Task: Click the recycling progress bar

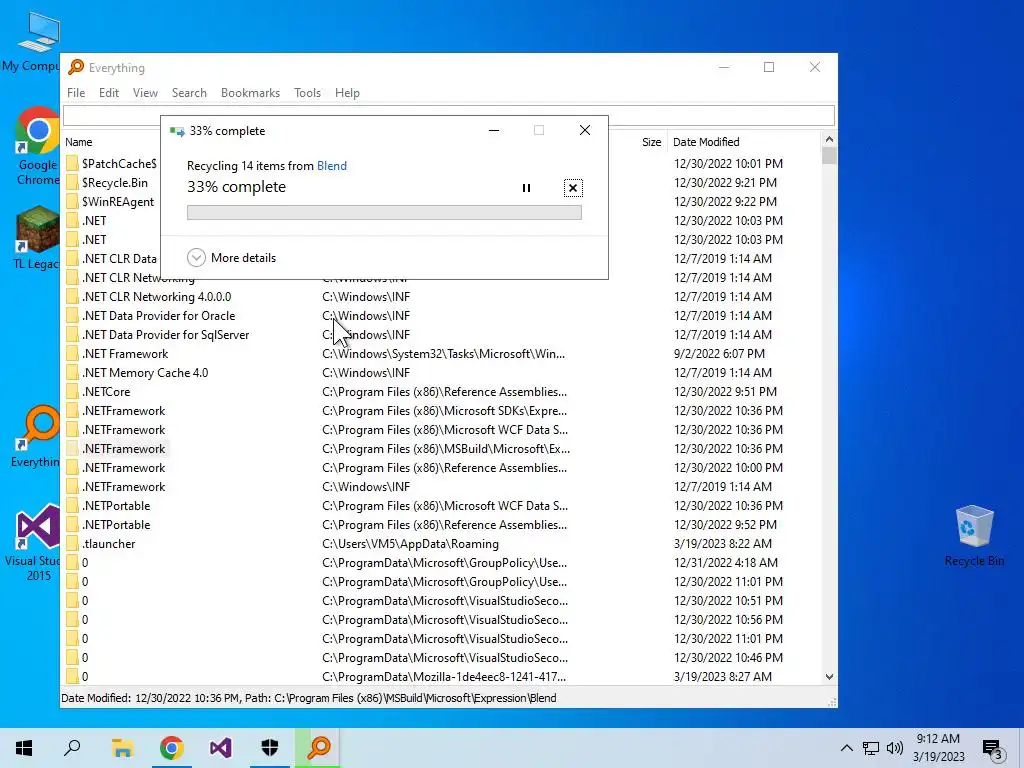Action: (384, 212)
